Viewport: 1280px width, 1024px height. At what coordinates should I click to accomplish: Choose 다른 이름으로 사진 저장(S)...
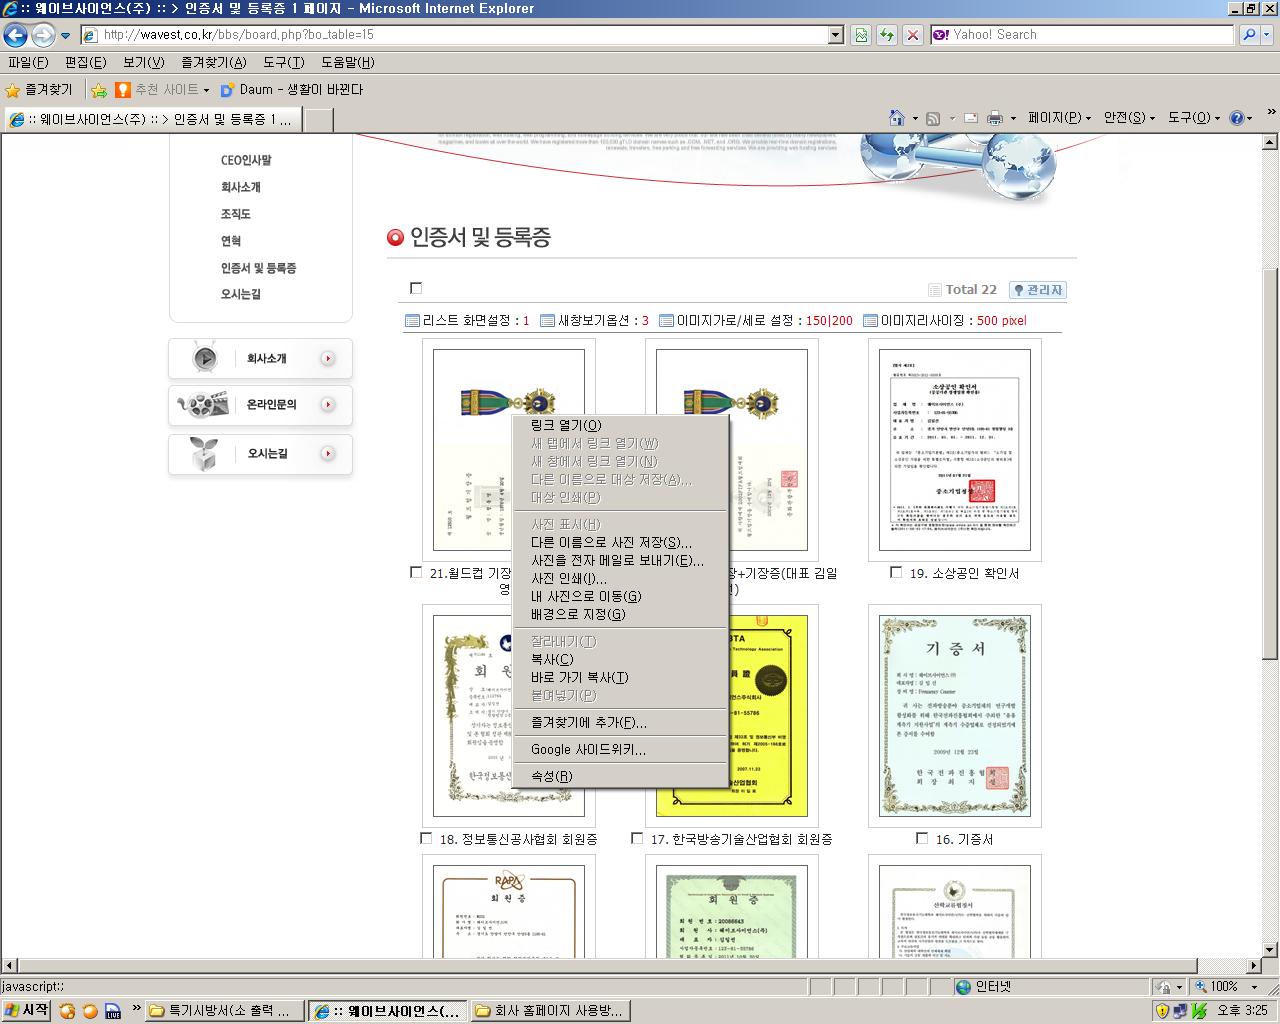(621, 542)
